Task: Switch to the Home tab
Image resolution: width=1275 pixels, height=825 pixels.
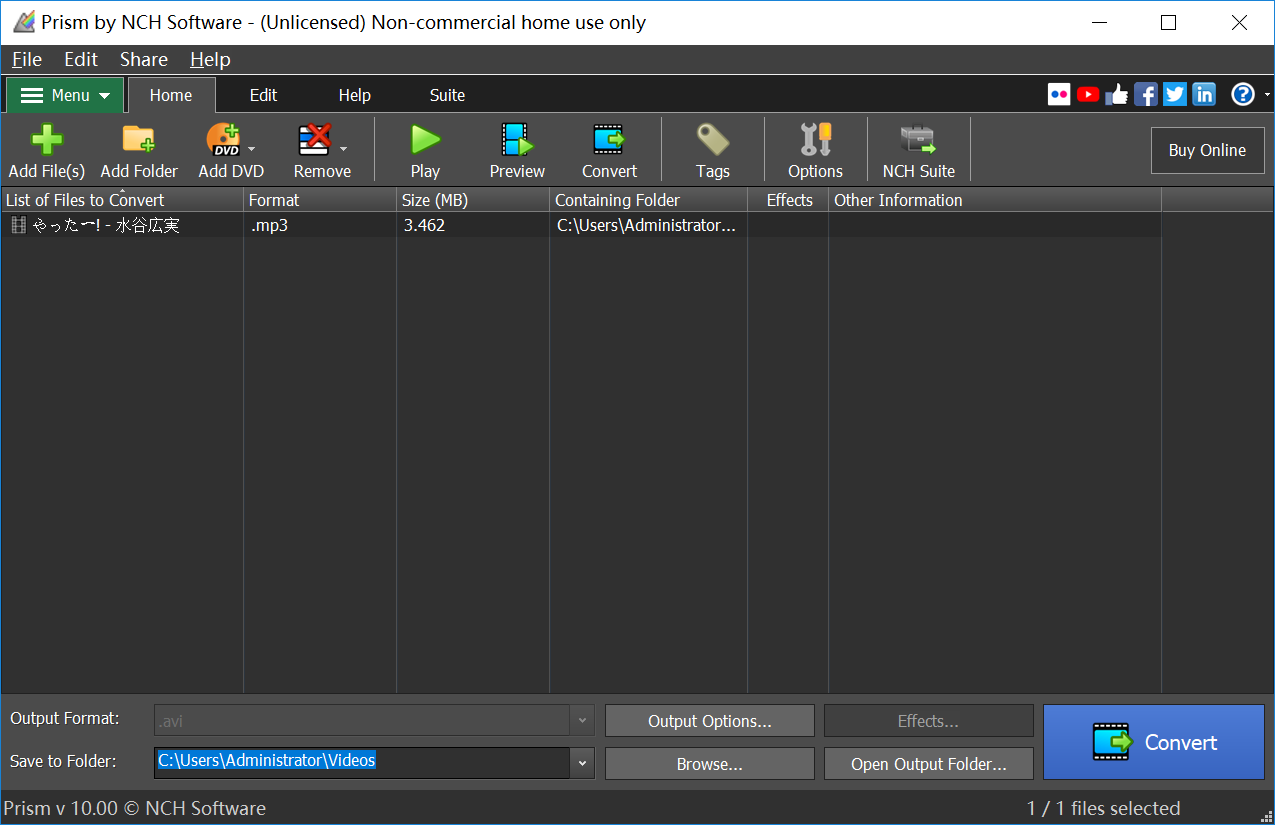Action: click(171, 95)
